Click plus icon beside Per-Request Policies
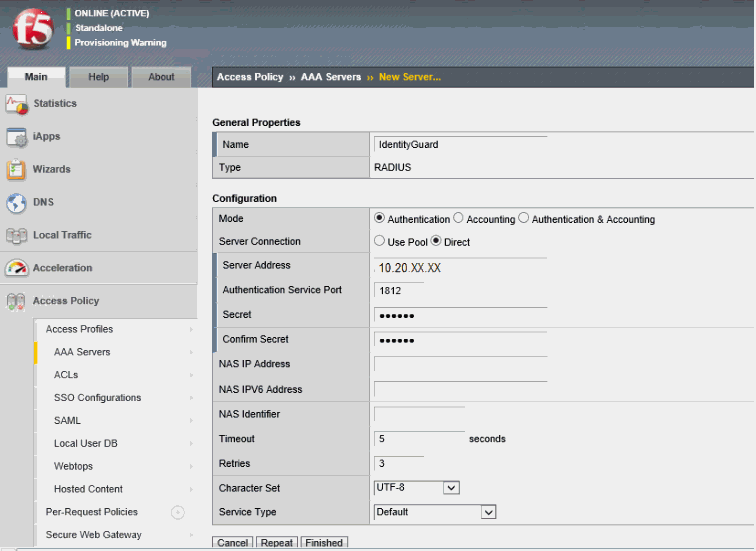This screenshot has width=756, height=551. click(x=178, y=513)
